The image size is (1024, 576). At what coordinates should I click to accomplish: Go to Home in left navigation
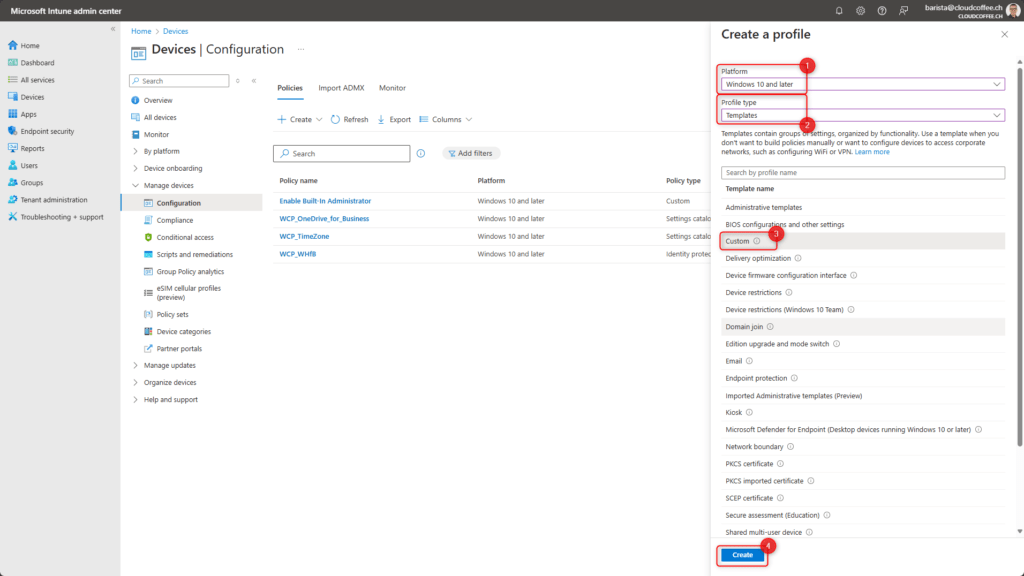tap(29, 46)
